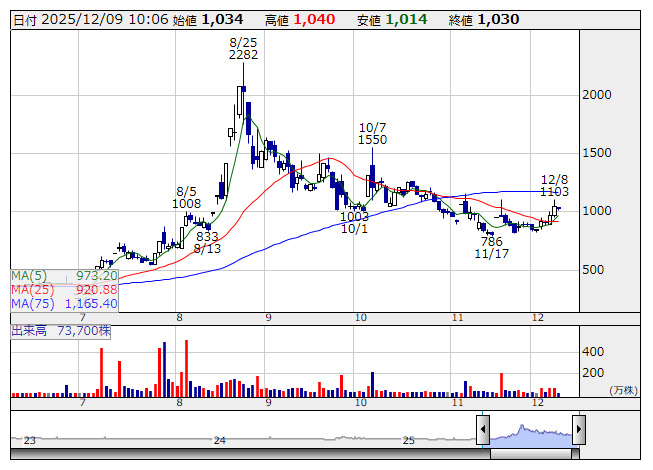Click the 10/7 1550 high annotation
The height and width of the screenshot is (470, 653).
click(x=372, y=134)
